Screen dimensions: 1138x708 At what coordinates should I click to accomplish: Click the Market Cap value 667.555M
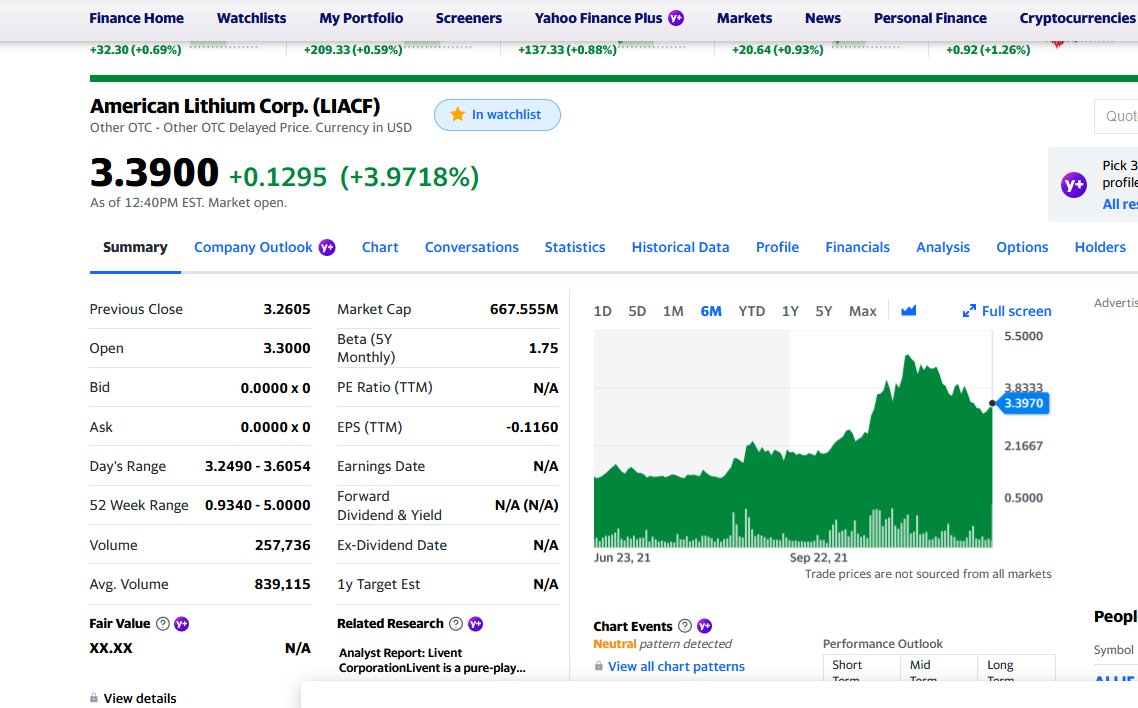[x=524, y=309]
